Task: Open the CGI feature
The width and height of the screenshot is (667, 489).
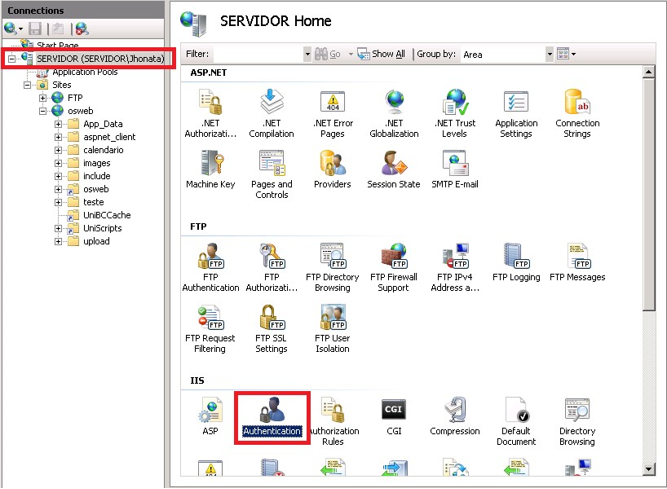Action: pos(394,416)
